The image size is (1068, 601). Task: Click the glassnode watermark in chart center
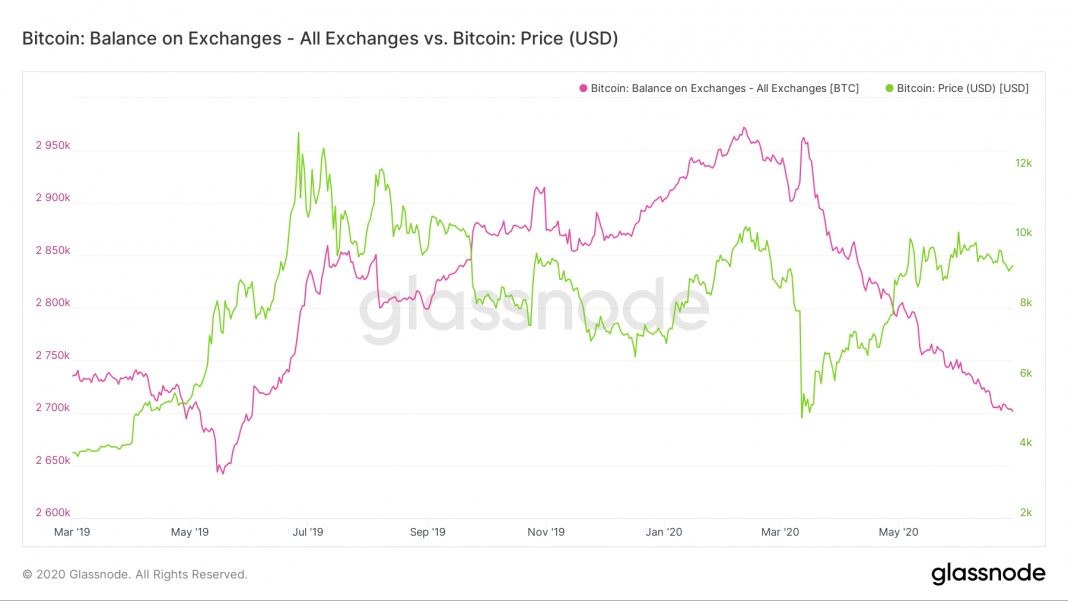(x=534, y=306)
